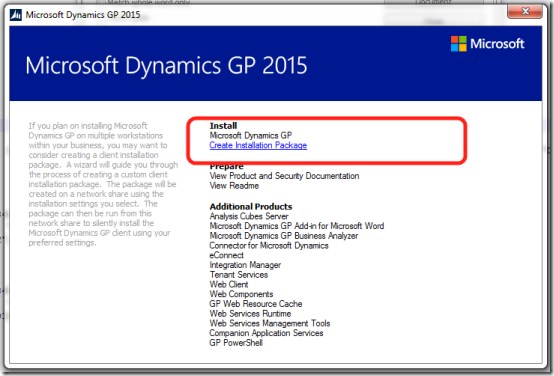Select Companion Application Services
Image resolution: width=554 pixels, height=376 pixels.
266,333
